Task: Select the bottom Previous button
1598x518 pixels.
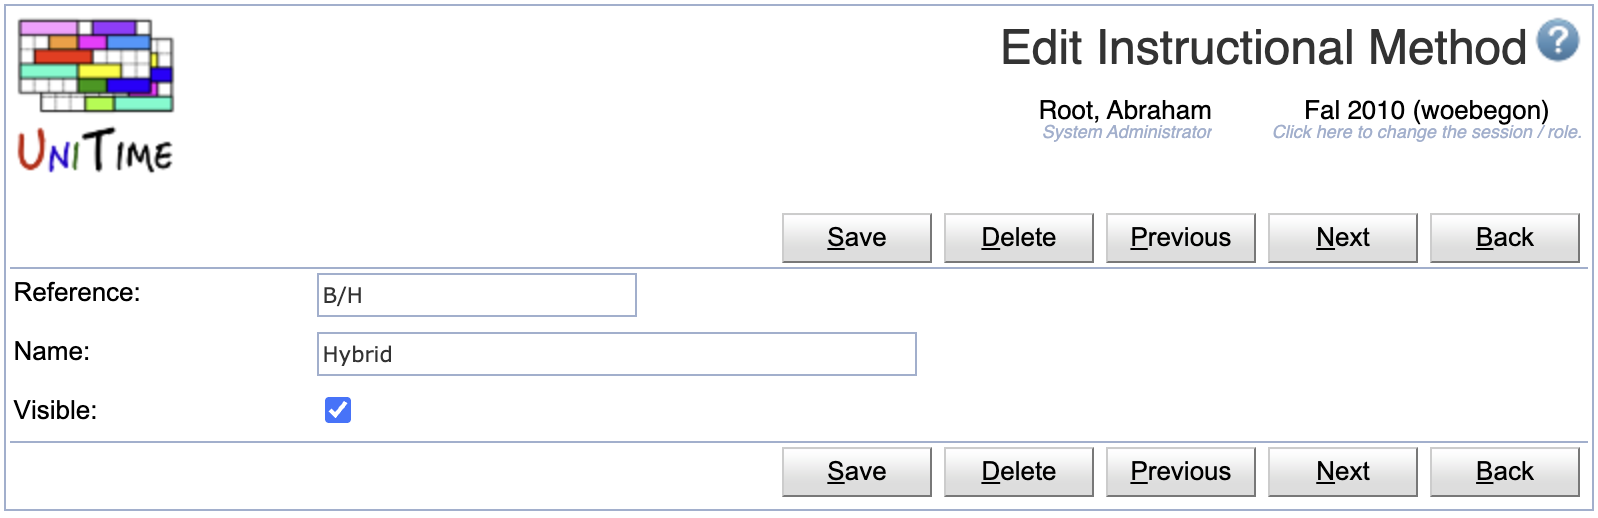Action: [1181, 472]
